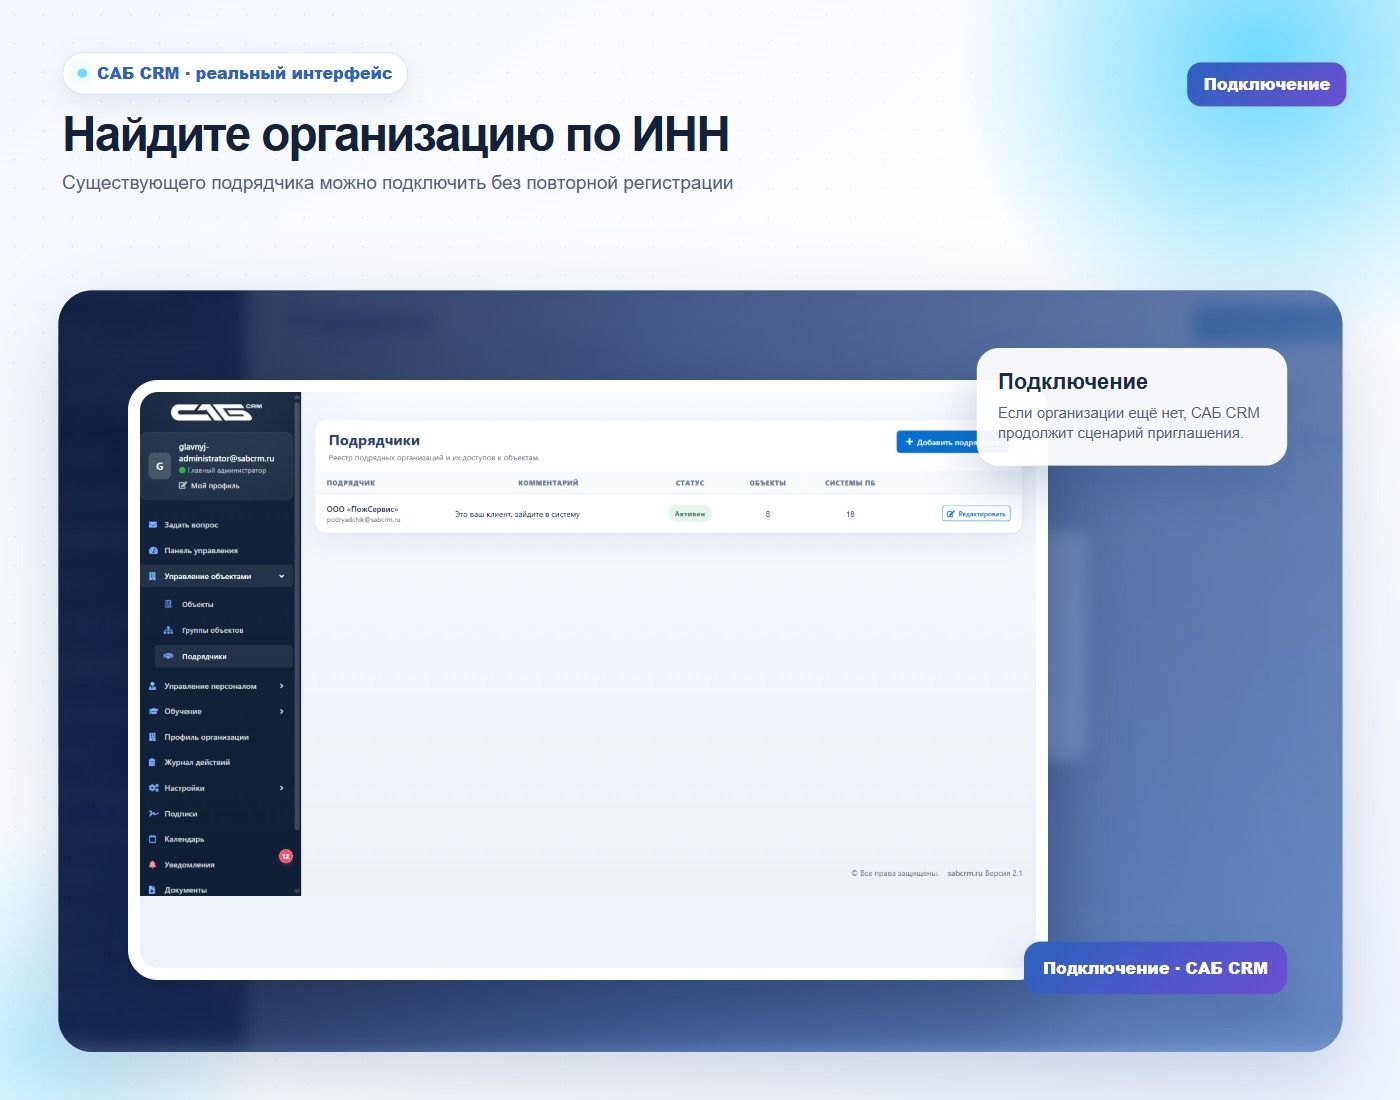Screen dimensions: 1400x1100
Task: Click the calendar icon beside Календарь
Action: tap(153, 839)
